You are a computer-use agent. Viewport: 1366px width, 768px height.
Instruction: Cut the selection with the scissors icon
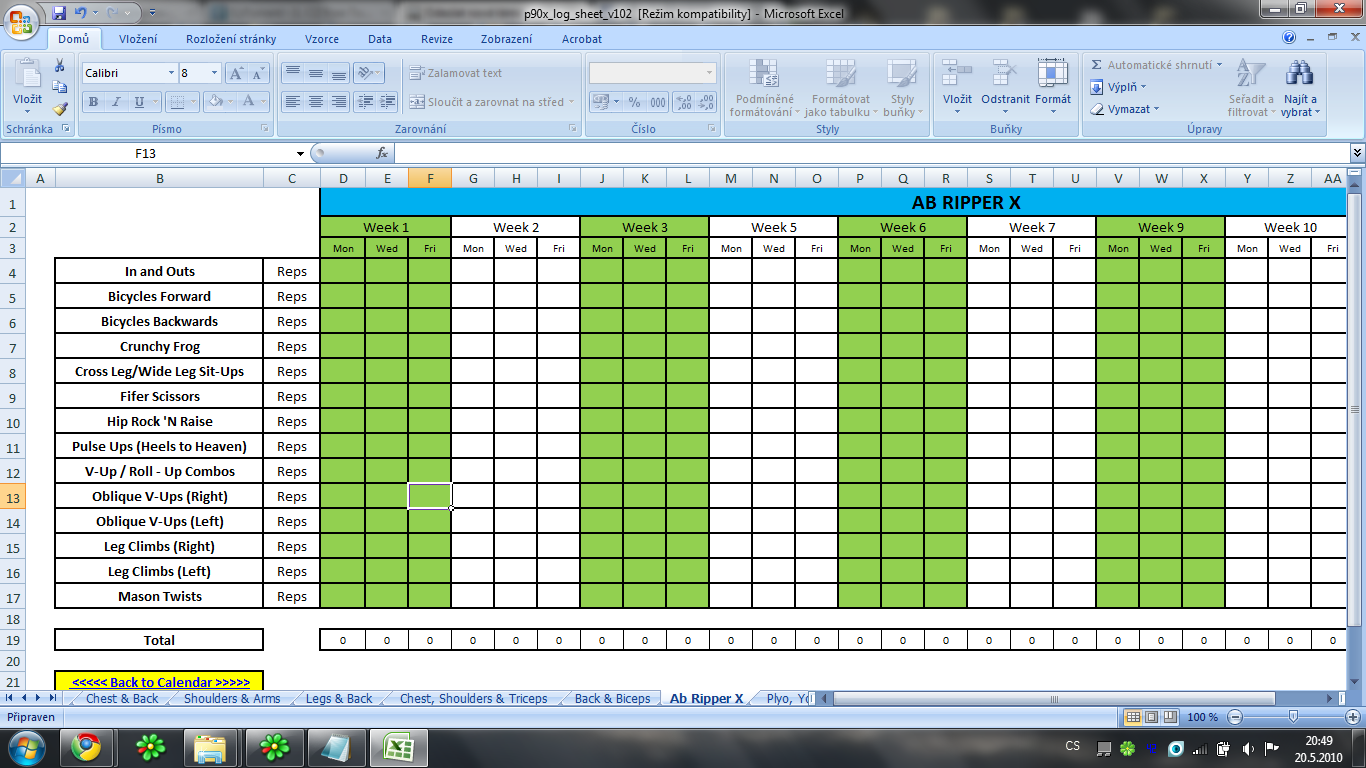coord(59,66)
